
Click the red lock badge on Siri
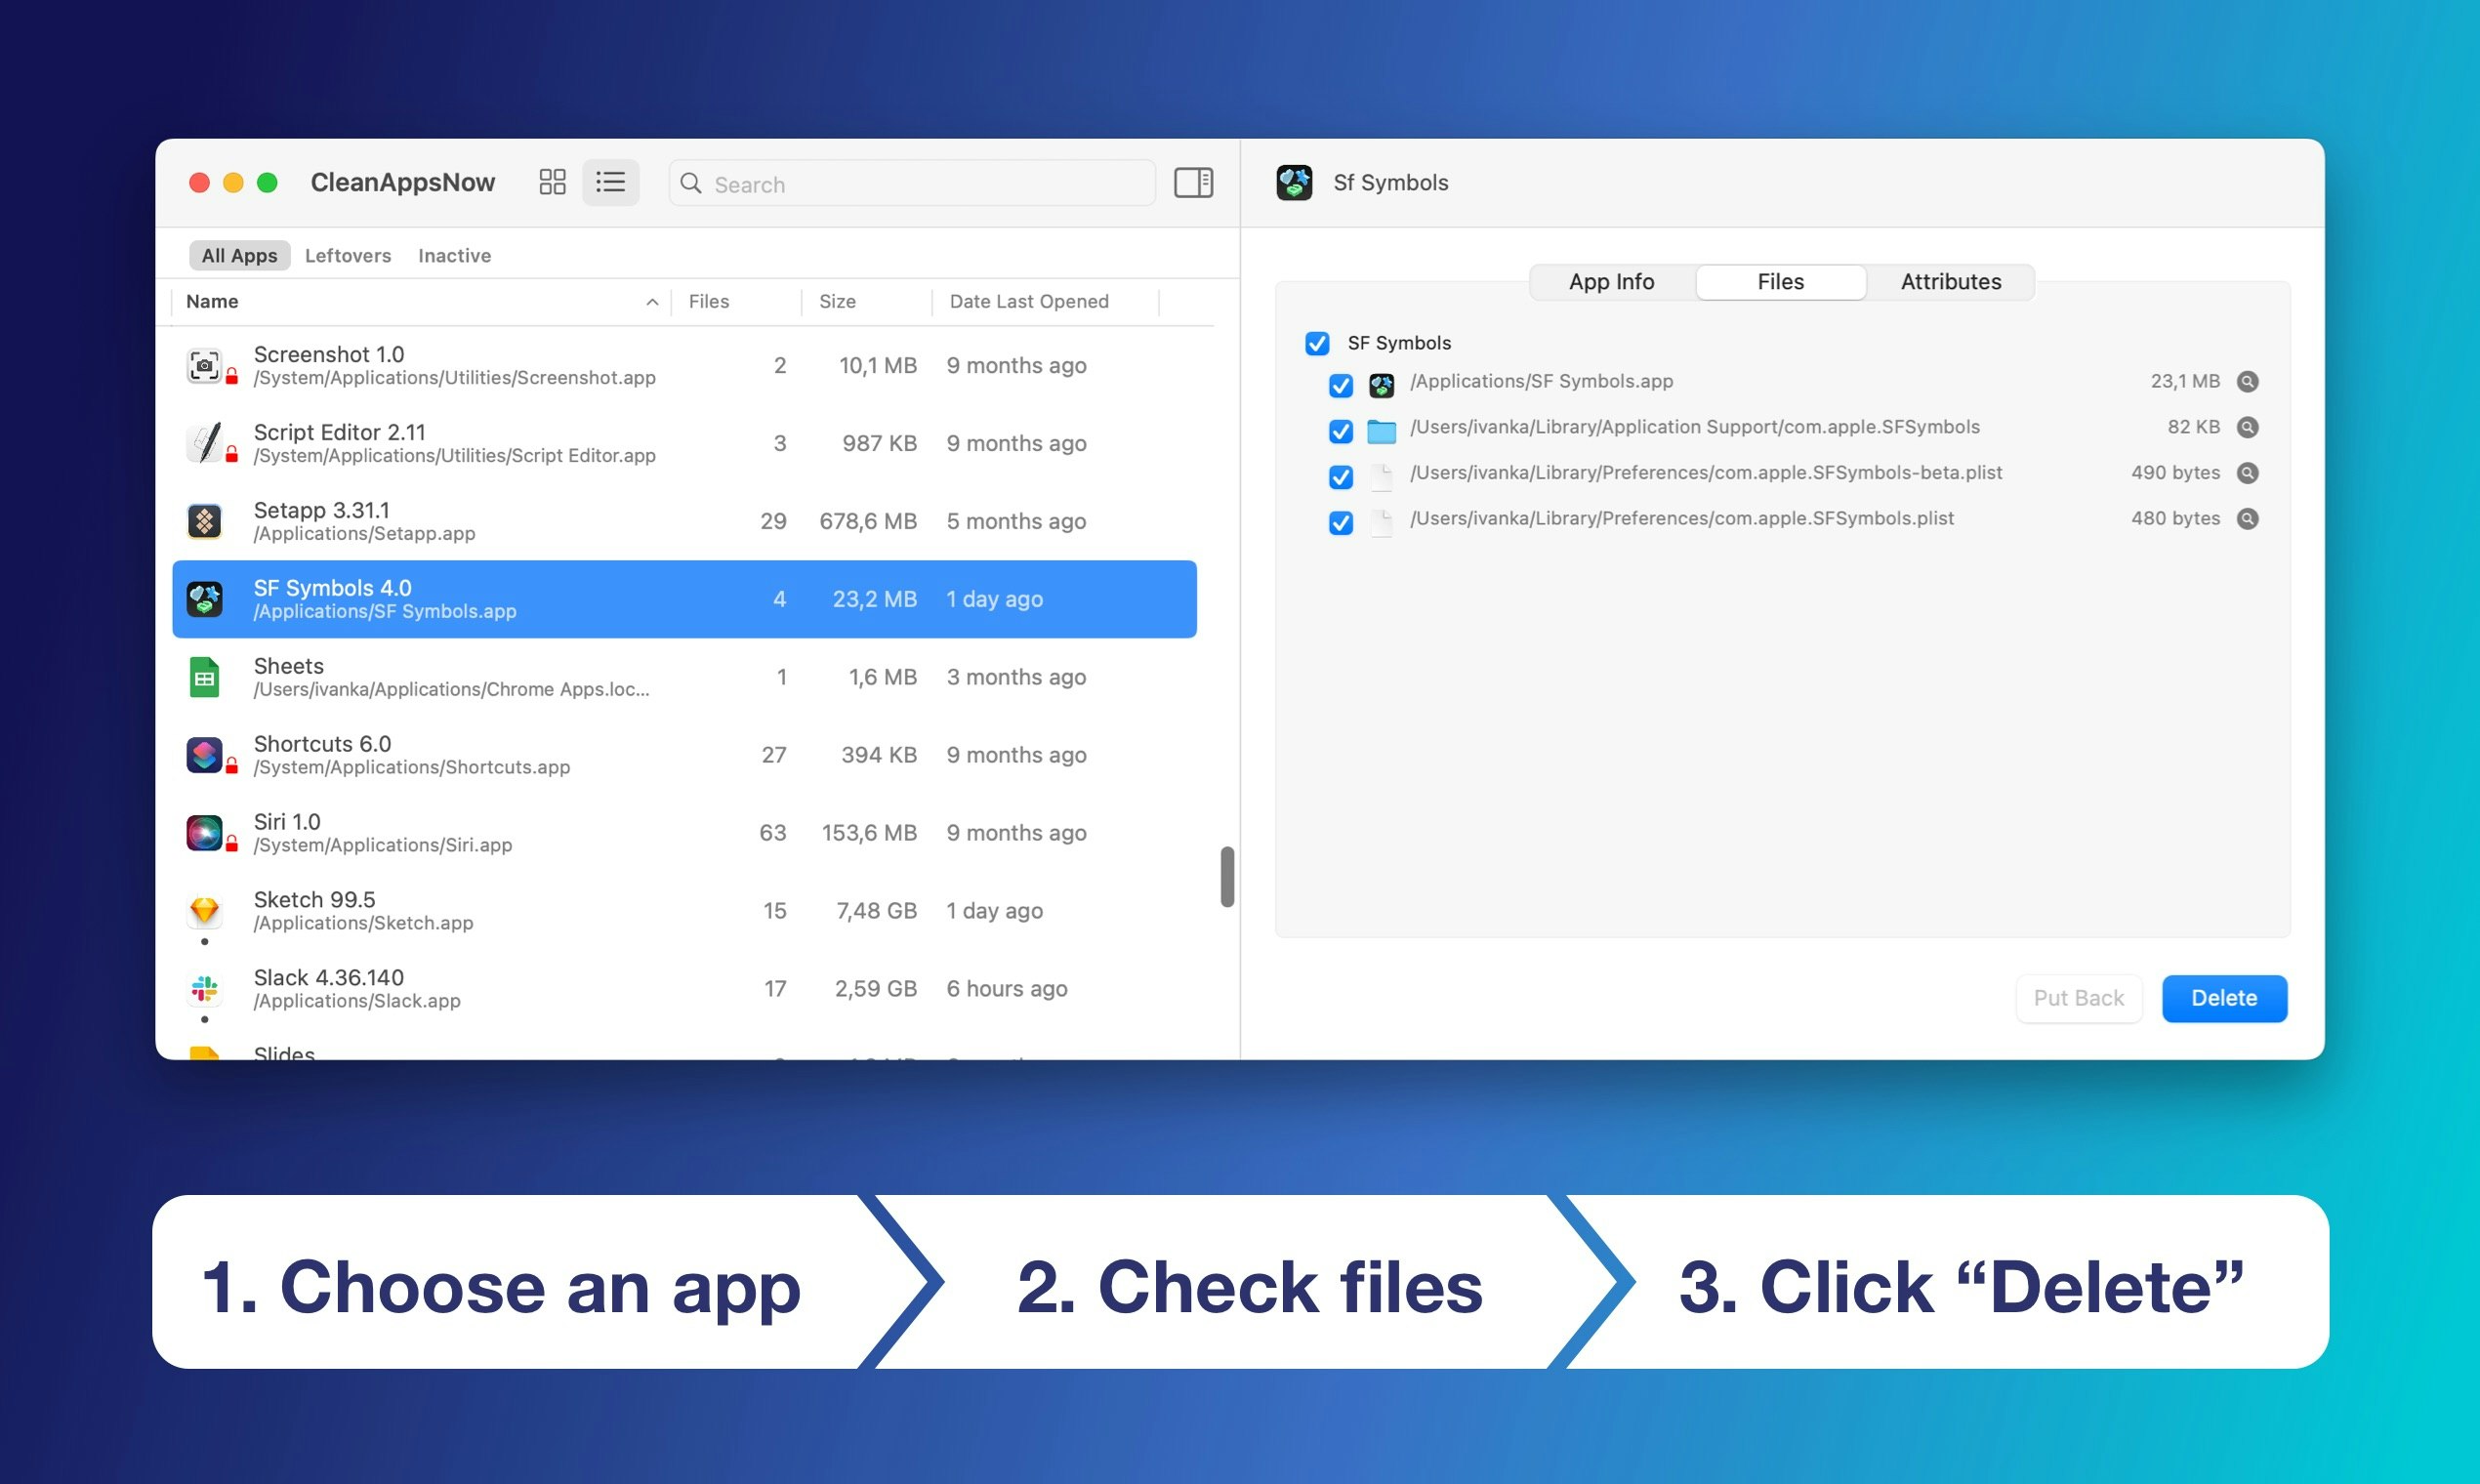[x=232, y=845]
